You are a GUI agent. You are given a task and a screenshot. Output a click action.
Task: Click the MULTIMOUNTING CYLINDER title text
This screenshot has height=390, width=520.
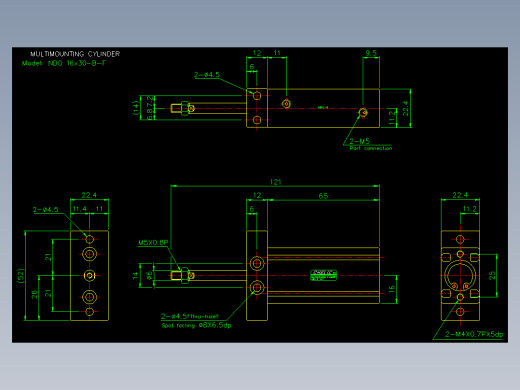click(x=75, y=54)
